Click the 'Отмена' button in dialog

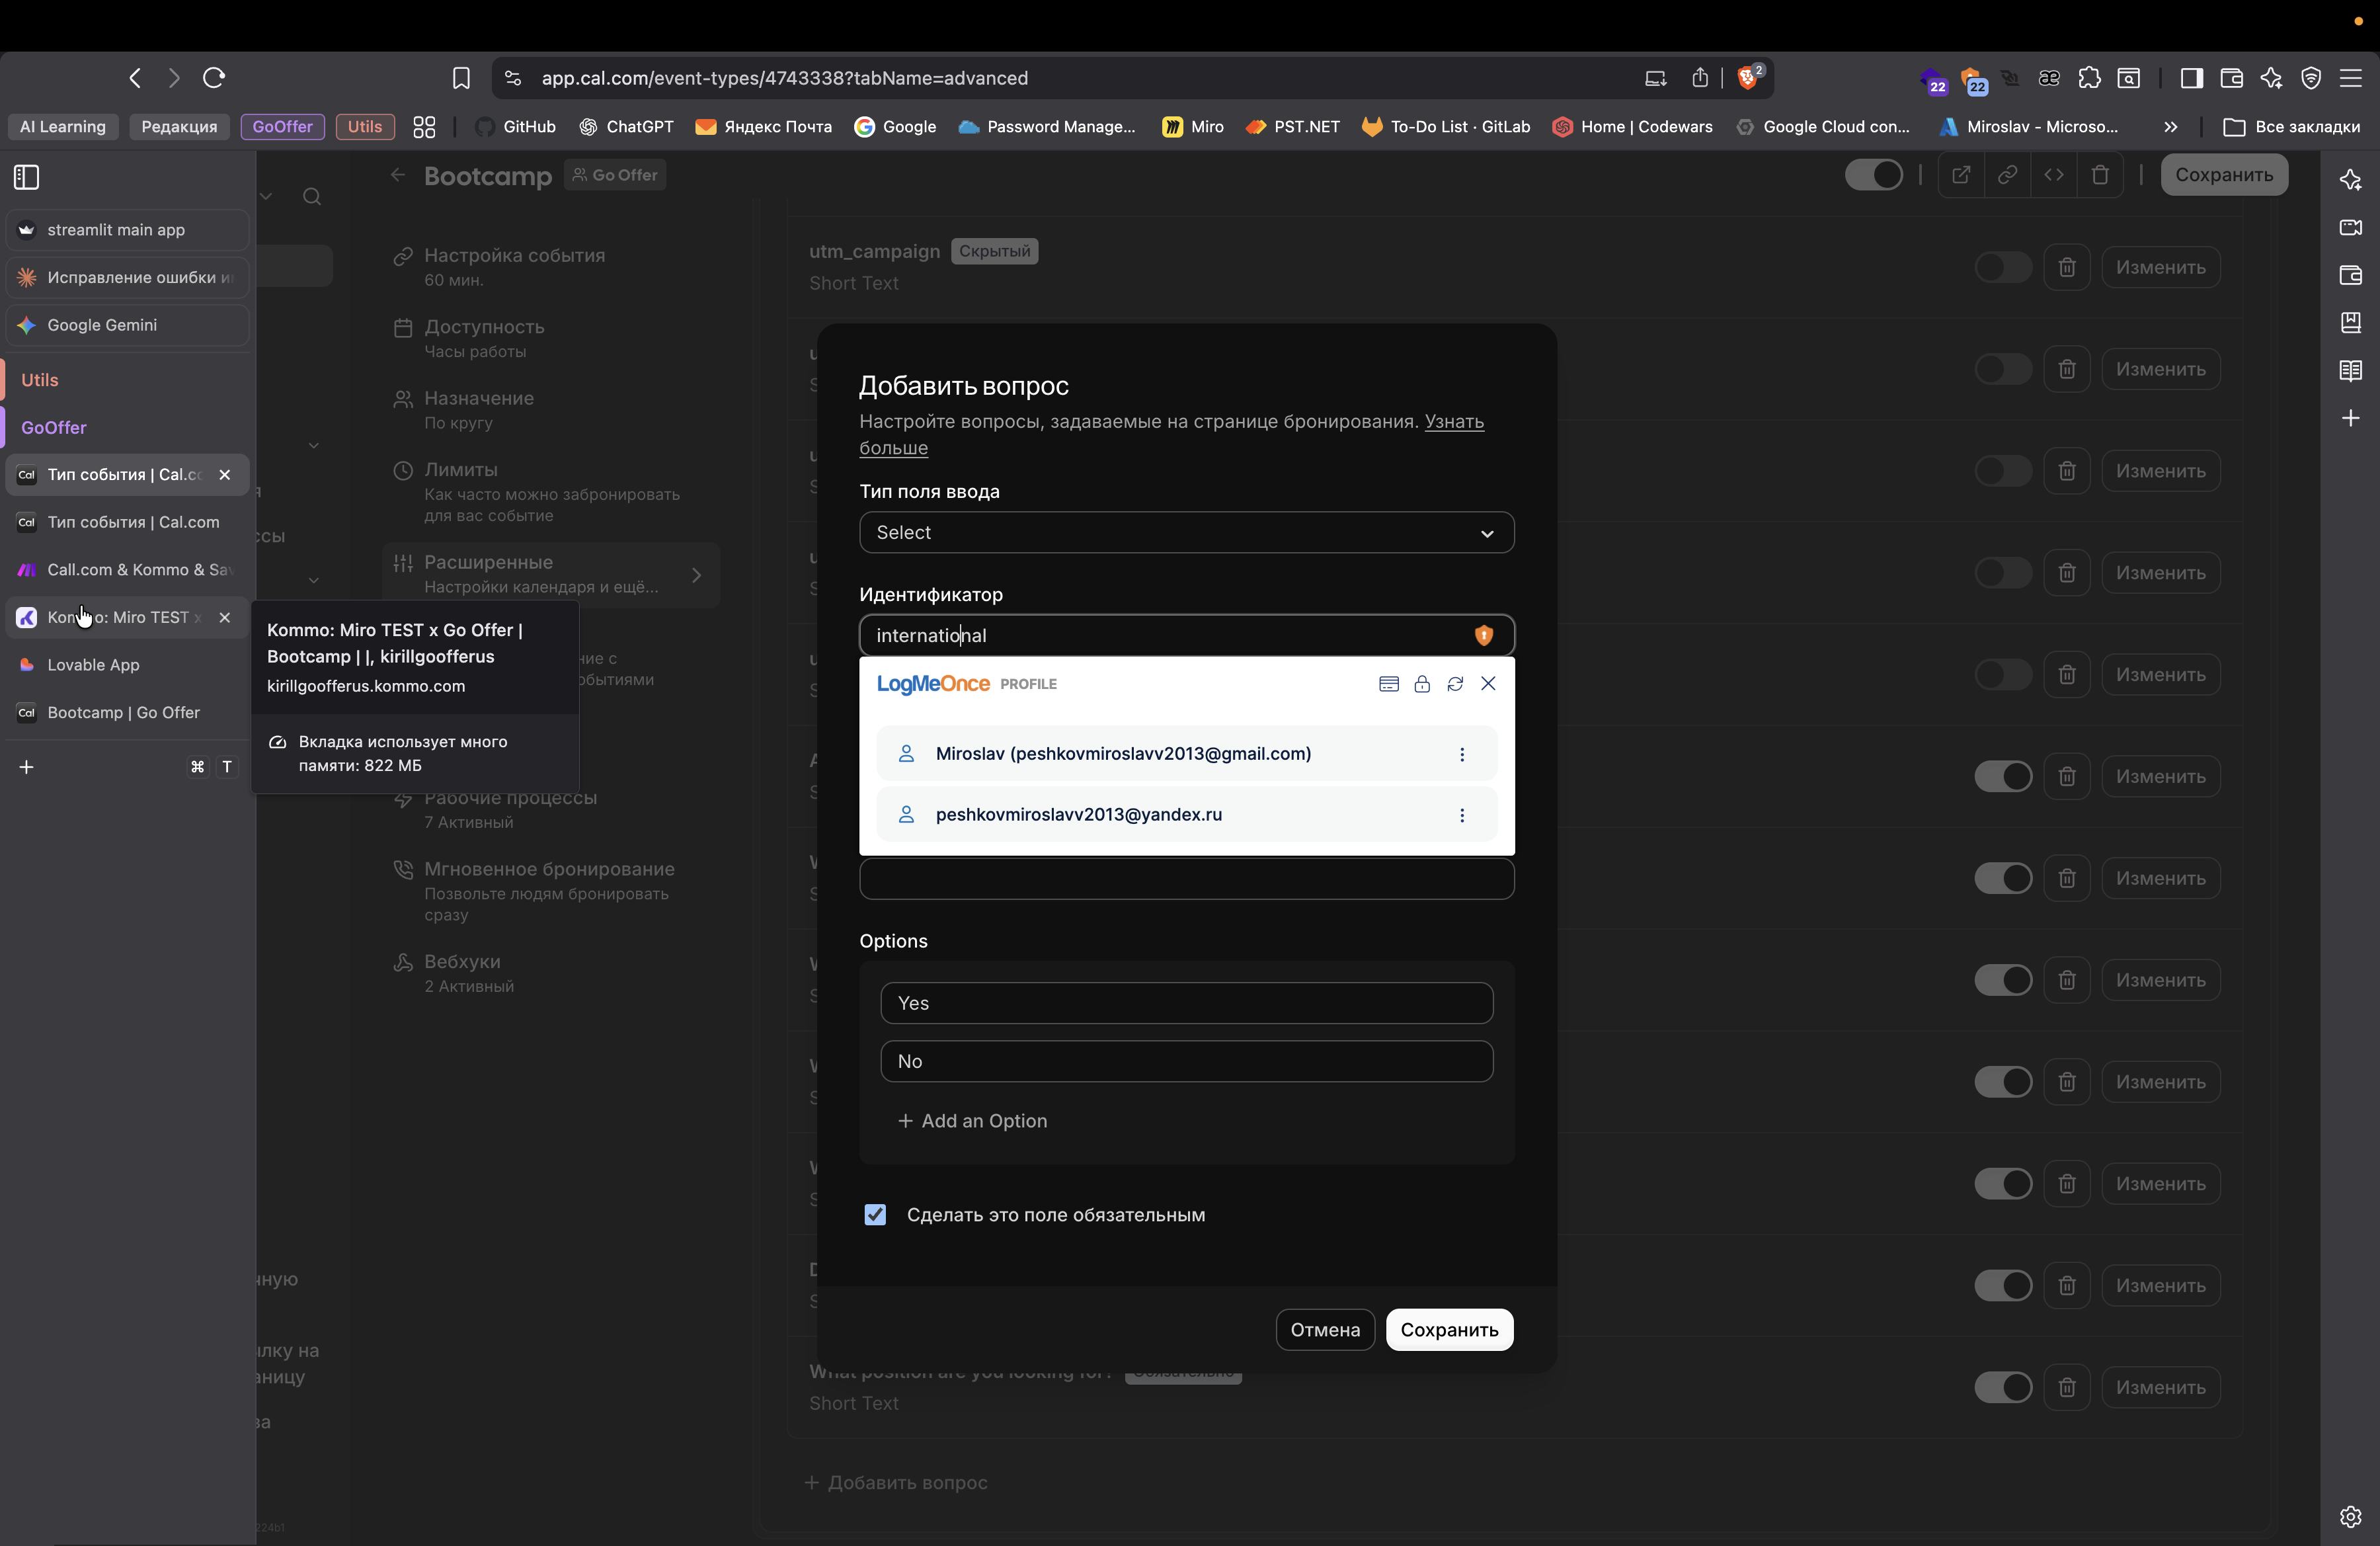1324,1329
